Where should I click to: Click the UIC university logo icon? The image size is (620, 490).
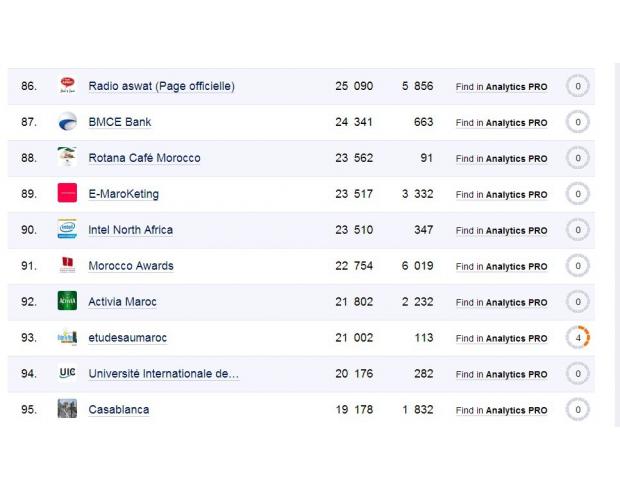point(67,373)
